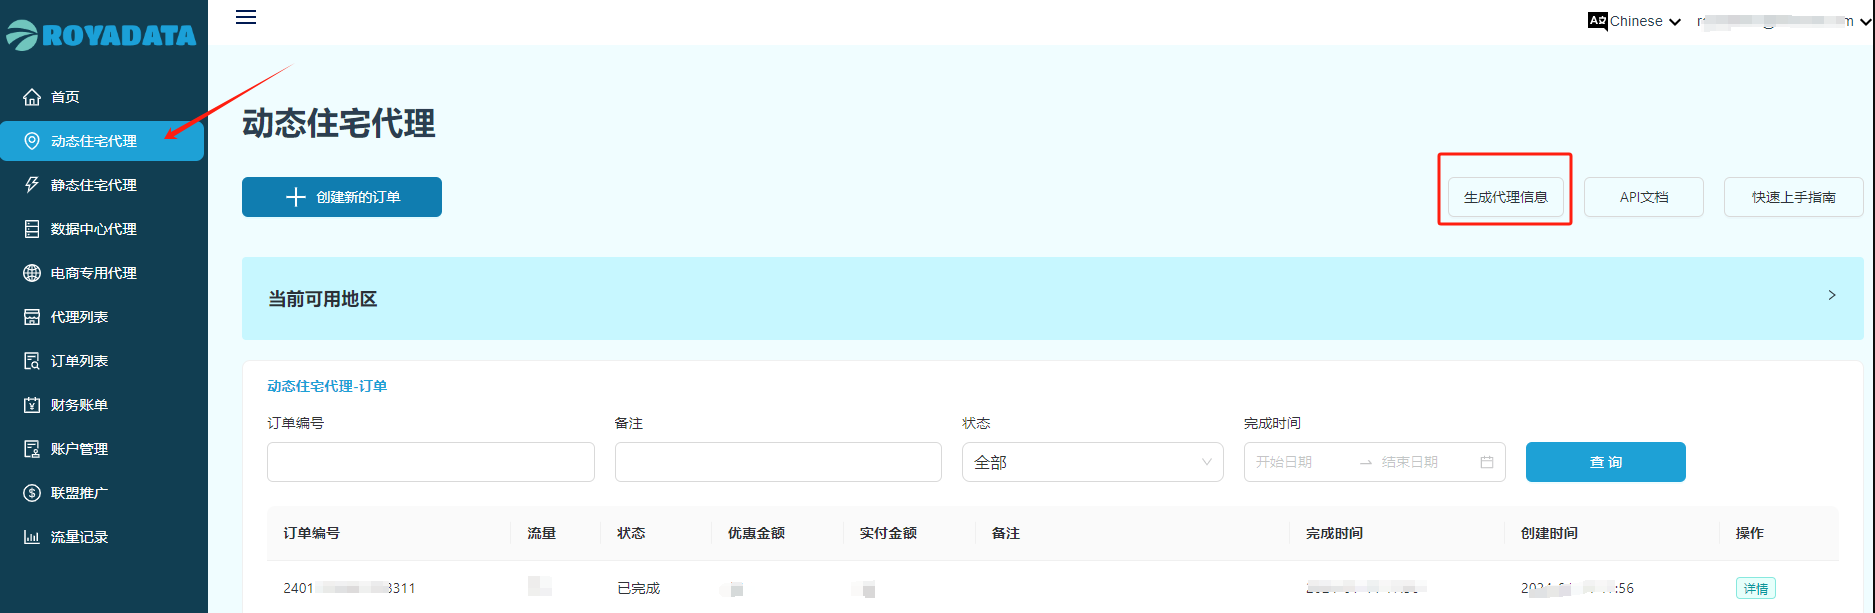Open 代理列表 menu item
This screenshot has height=613, width=1875.
click(x=103, y=317)
